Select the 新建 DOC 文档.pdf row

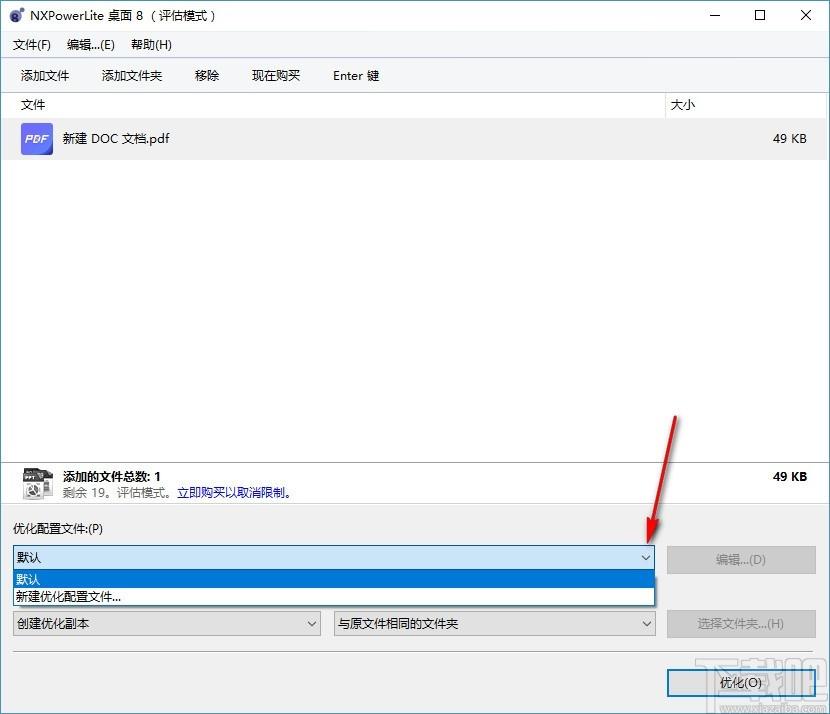point(414,139)
